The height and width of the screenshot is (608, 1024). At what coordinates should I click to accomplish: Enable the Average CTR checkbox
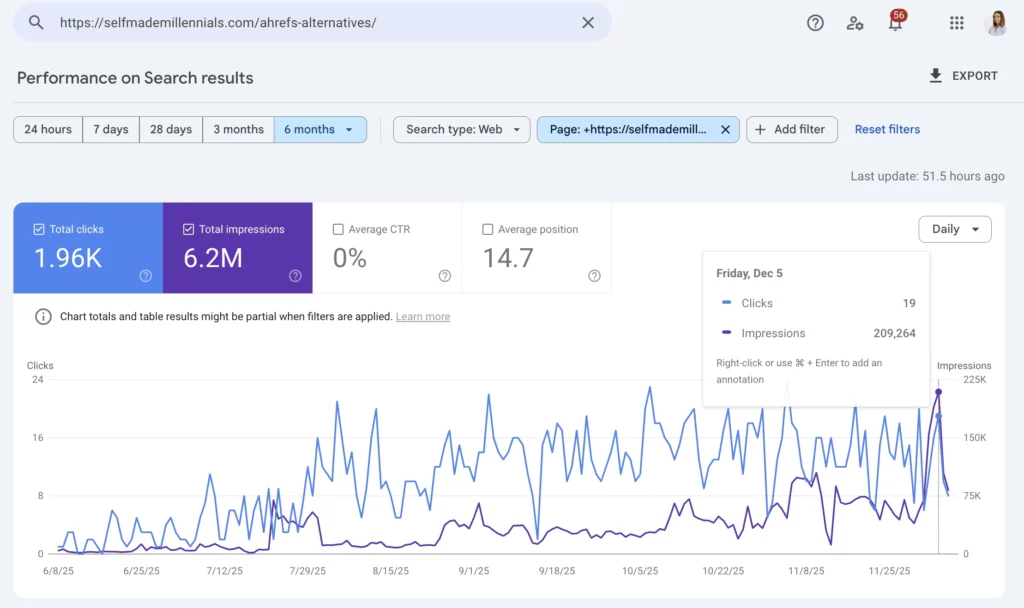click(x=338, y=229)
